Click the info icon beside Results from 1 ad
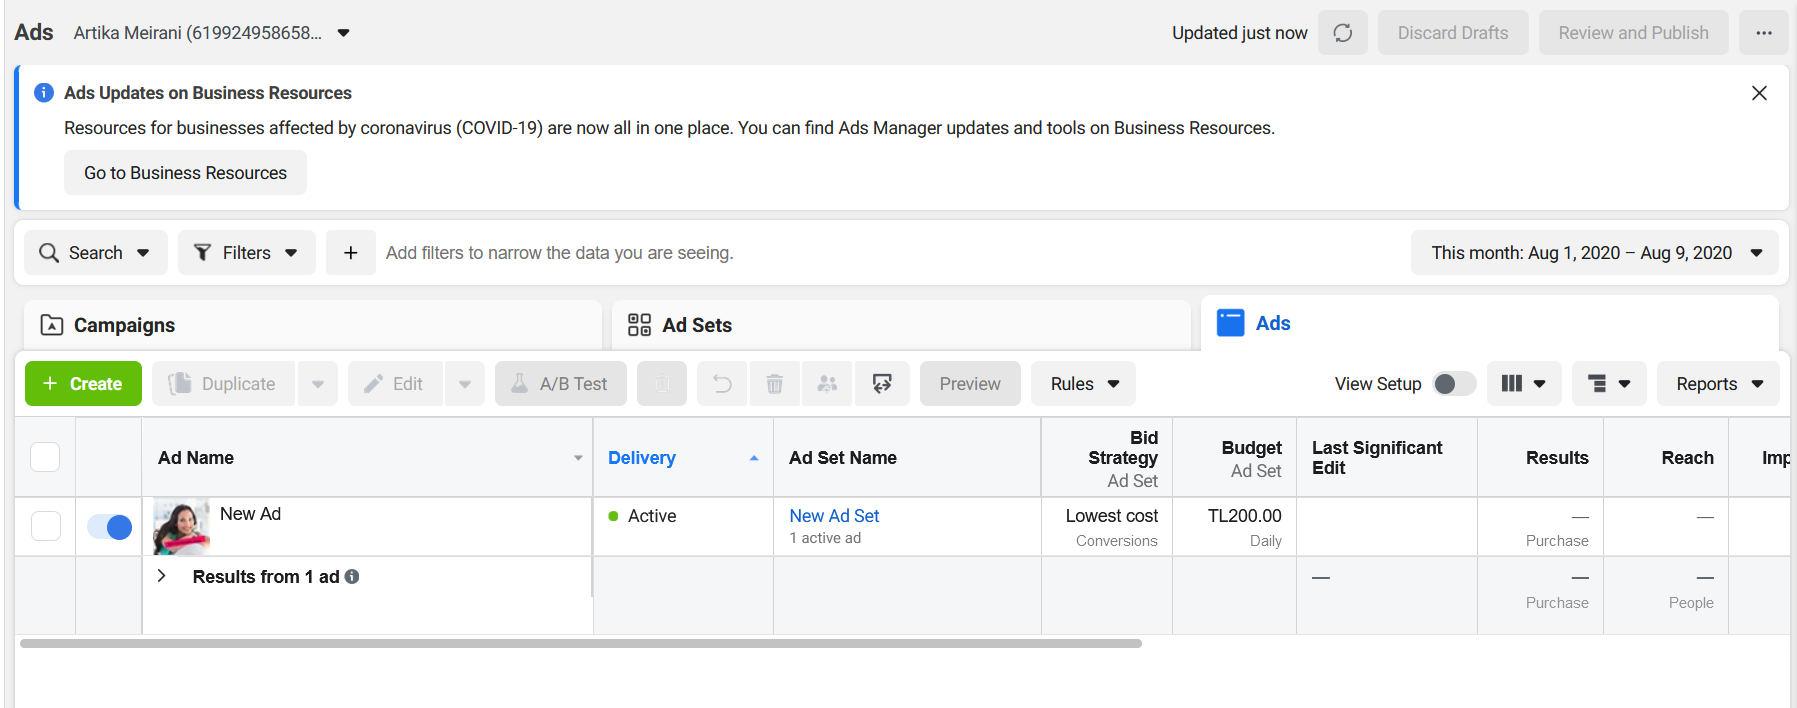Image resolution: width=1797 pixels, height=708 pixels. point(352,577)
